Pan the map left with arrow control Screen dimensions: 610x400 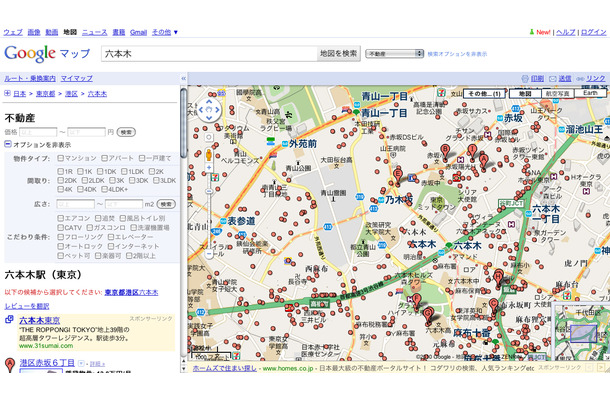[201, 110]
